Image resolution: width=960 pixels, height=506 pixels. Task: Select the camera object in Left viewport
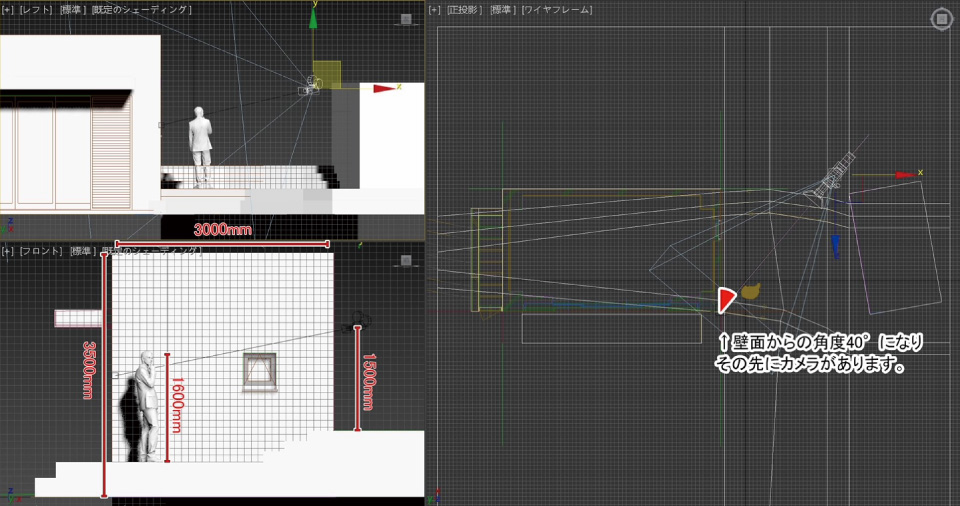click(310, 85)
